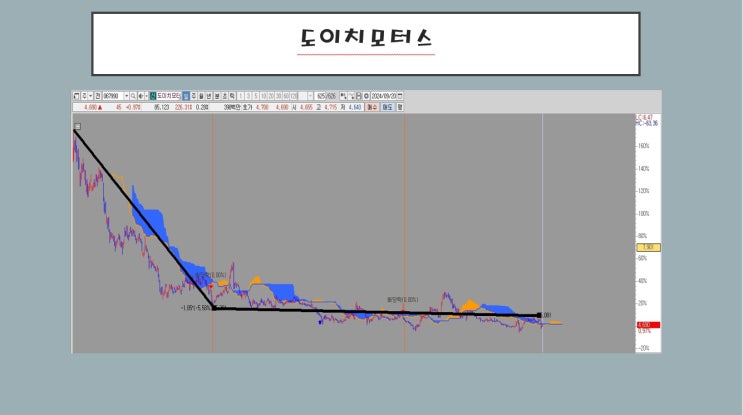Choose the 10 interval button

[263, 96]
